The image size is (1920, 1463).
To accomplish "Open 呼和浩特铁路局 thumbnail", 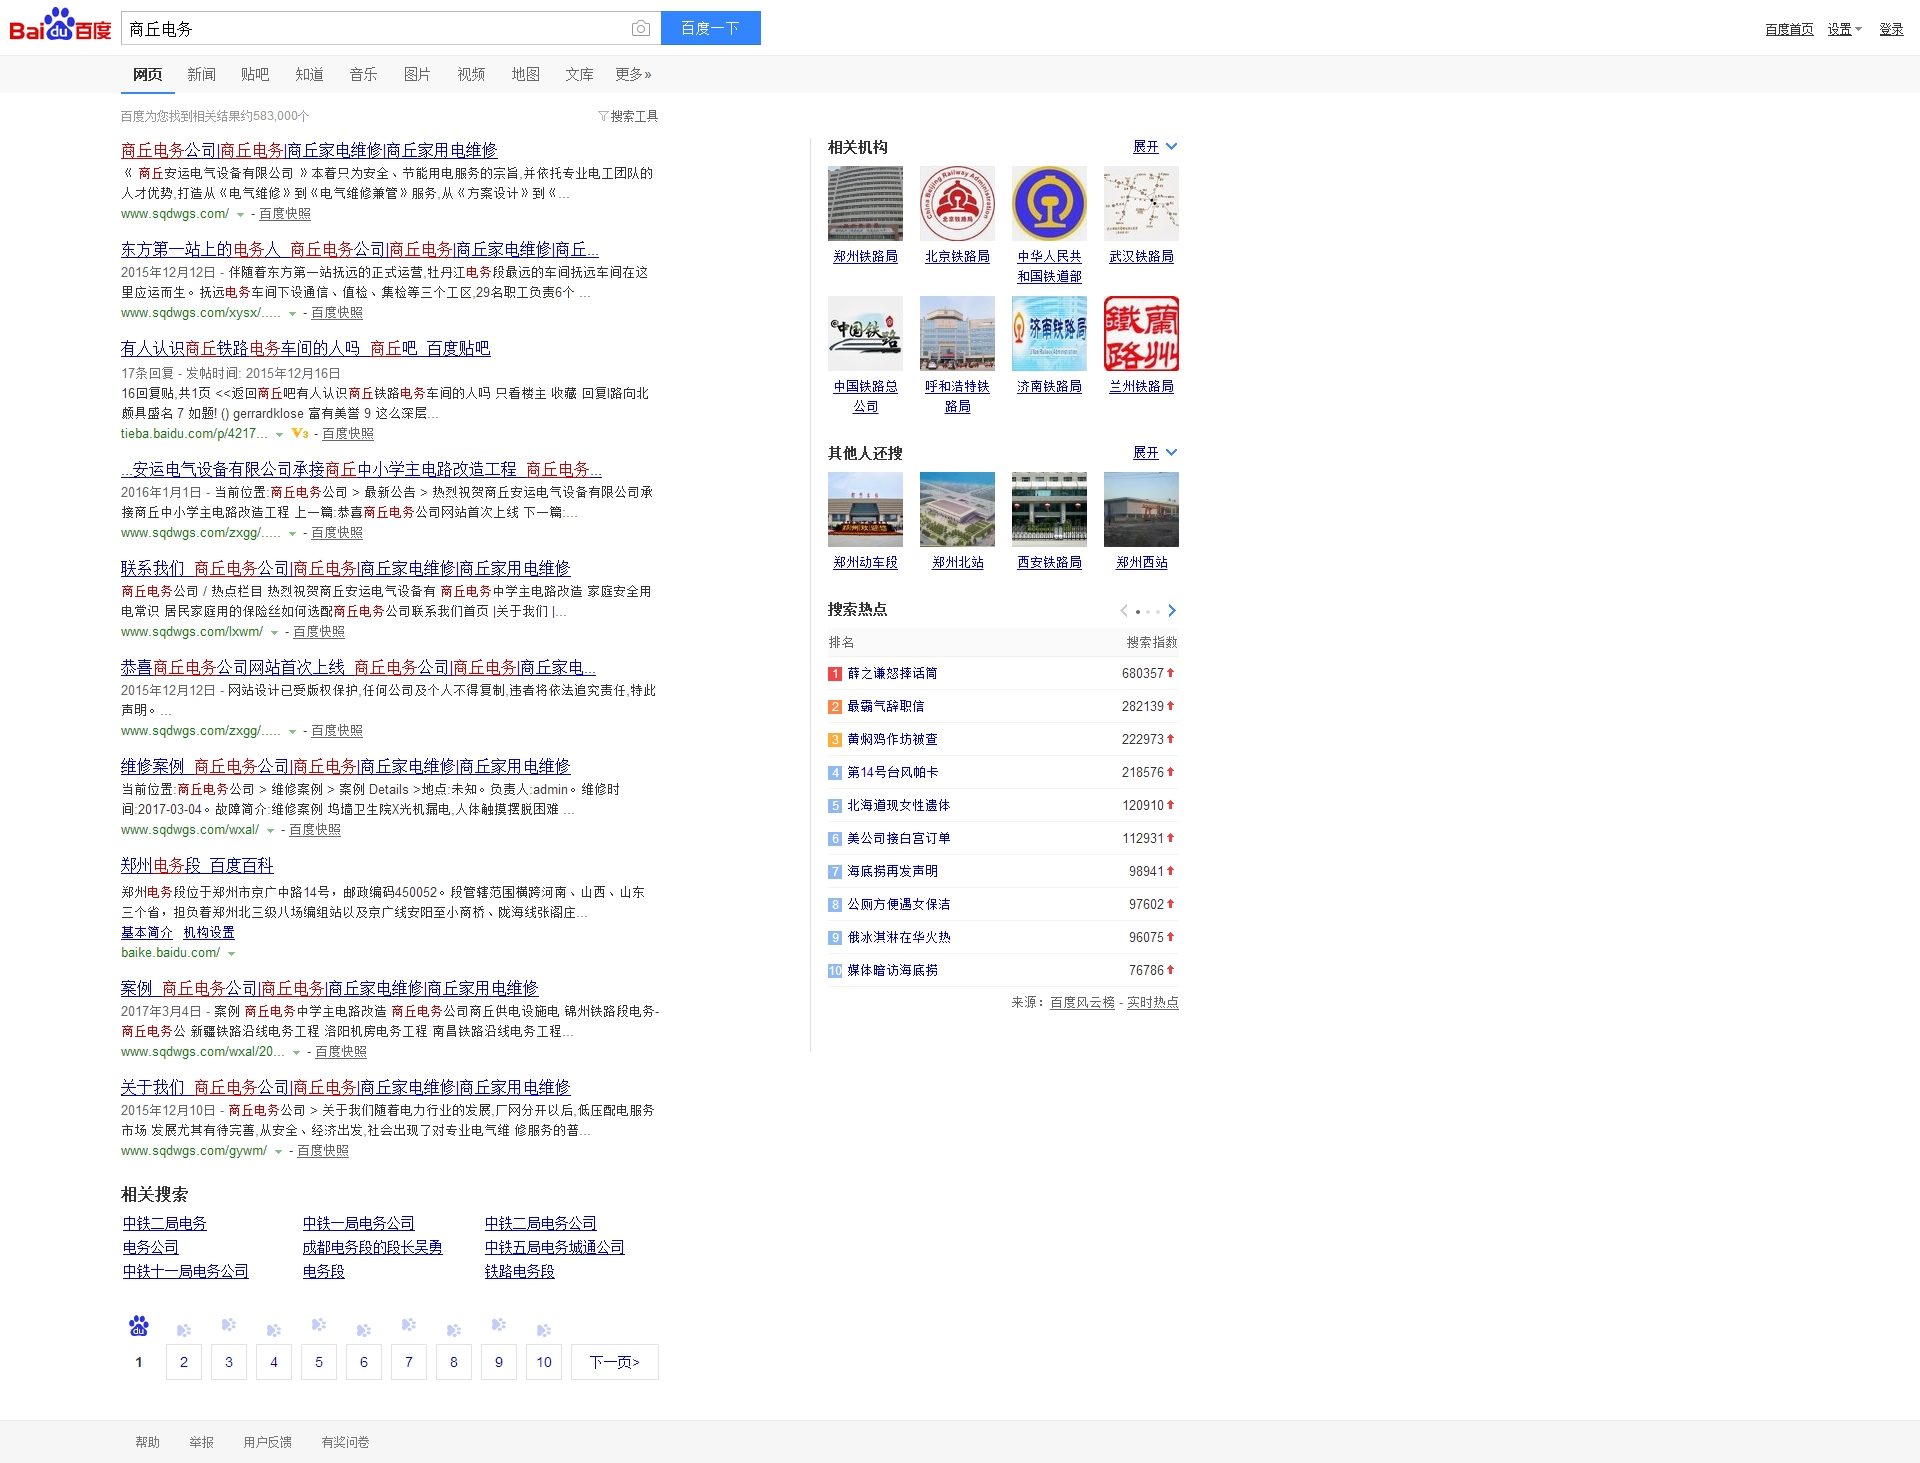I will coord(957,333).
